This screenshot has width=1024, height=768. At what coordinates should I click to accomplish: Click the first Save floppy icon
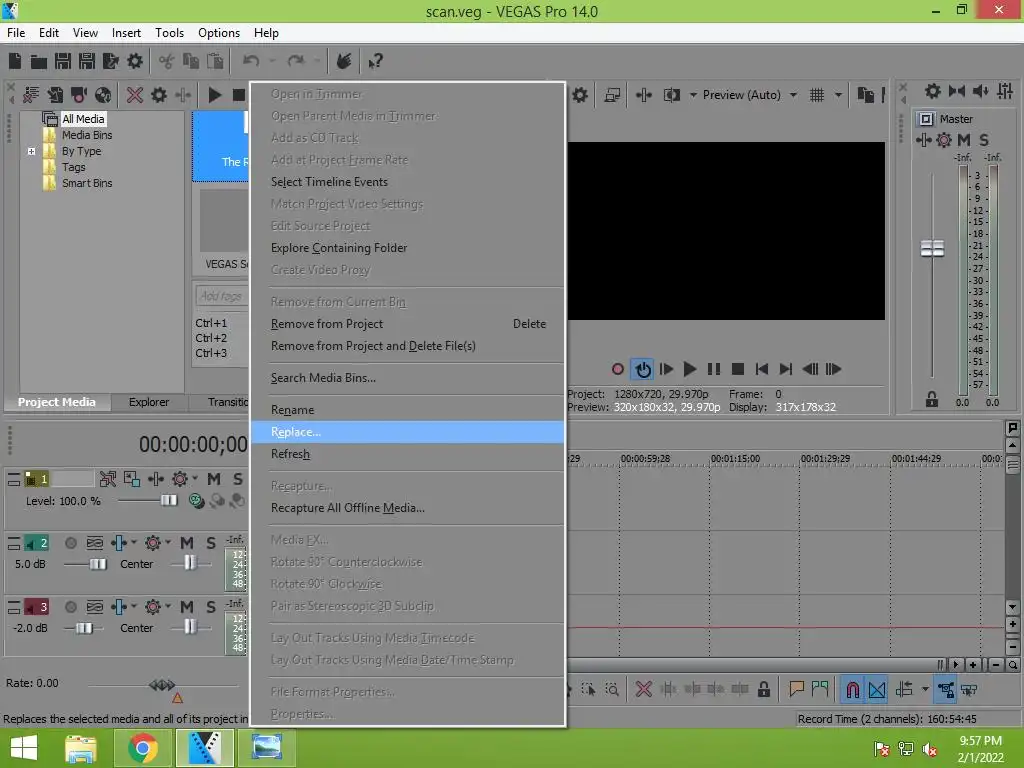click(63, 61)
